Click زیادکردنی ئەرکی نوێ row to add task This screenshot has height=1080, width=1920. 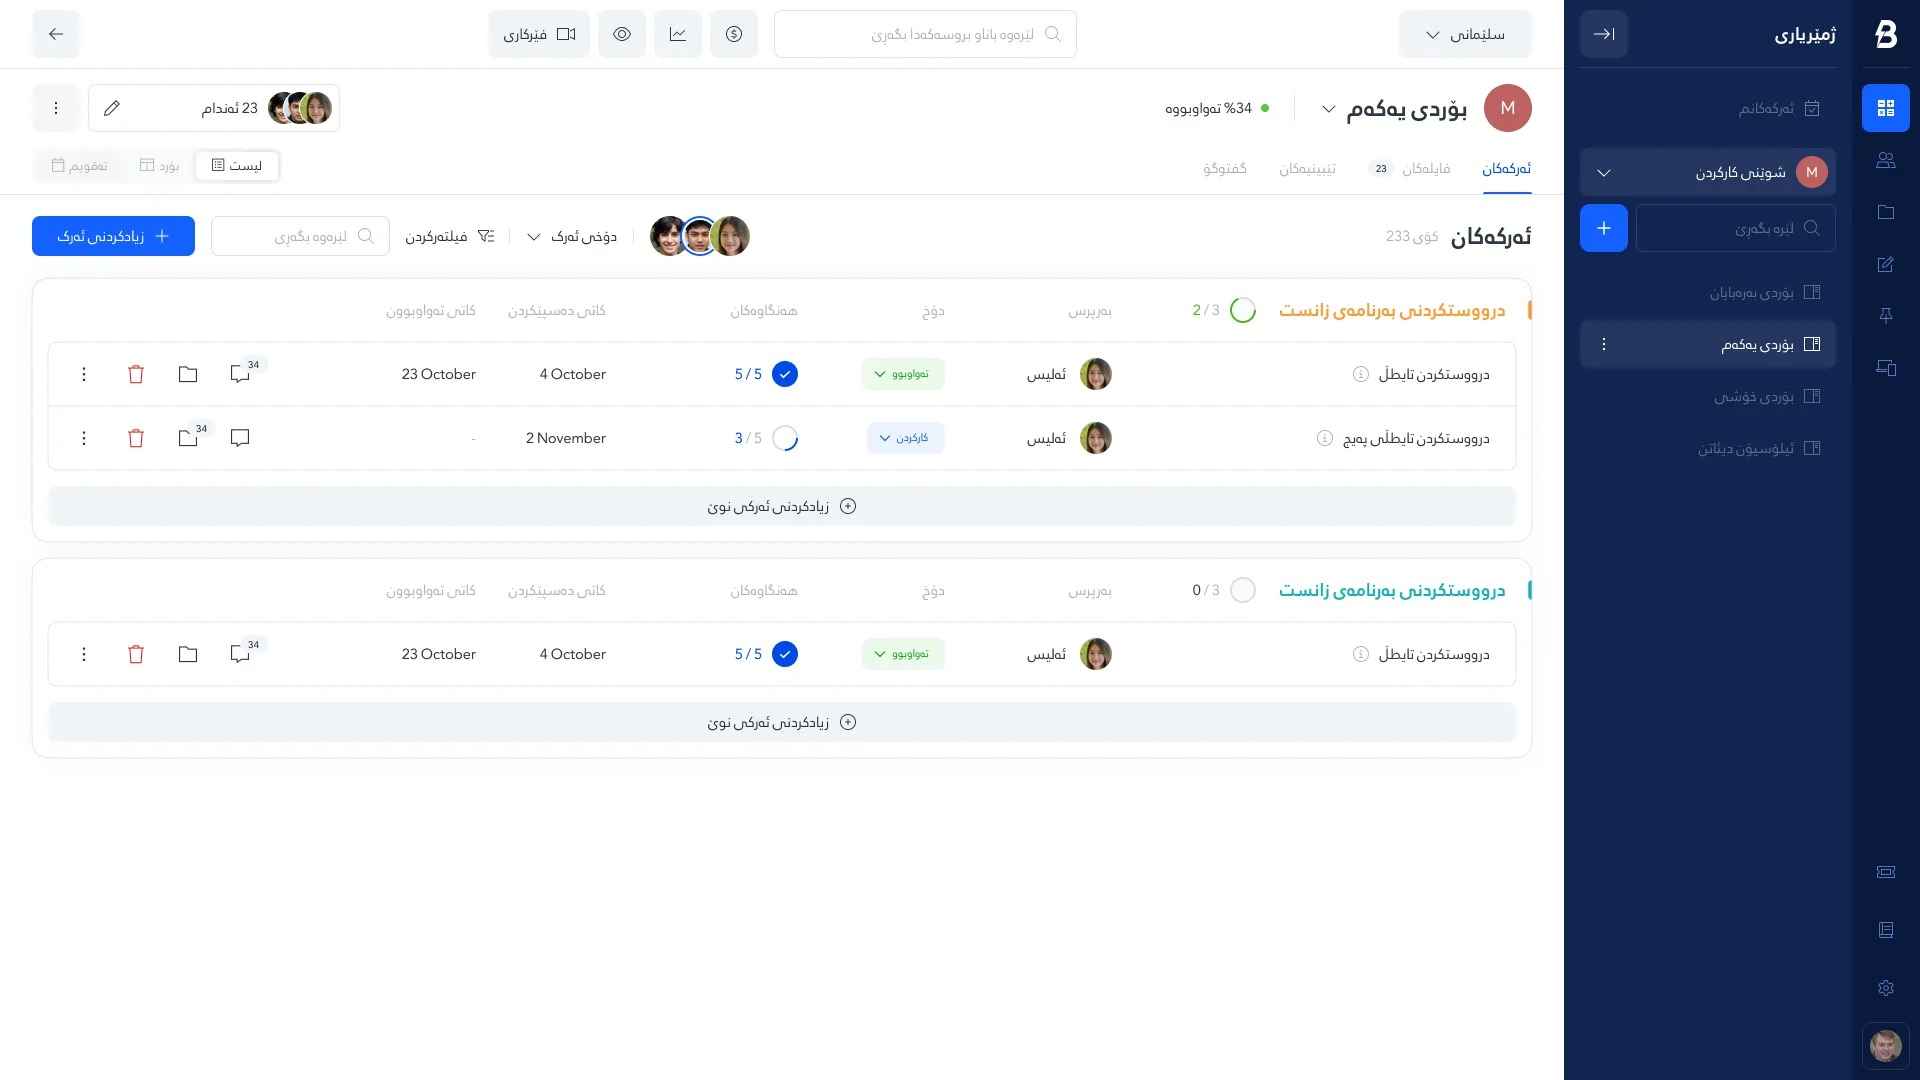click(x=781, y=506)
